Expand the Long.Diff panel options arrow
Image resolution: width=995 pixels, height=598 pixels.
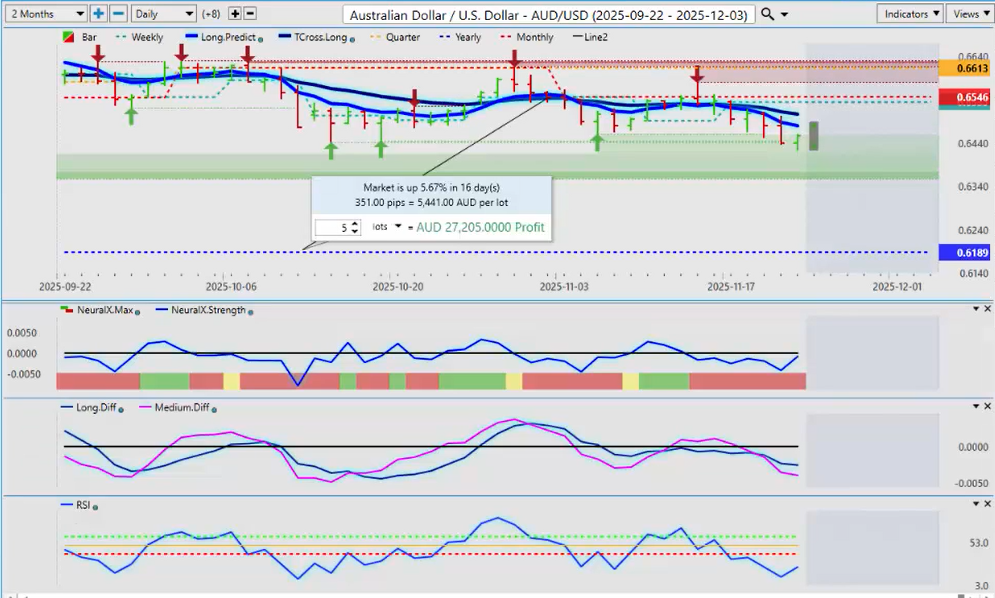coord(975,407)
